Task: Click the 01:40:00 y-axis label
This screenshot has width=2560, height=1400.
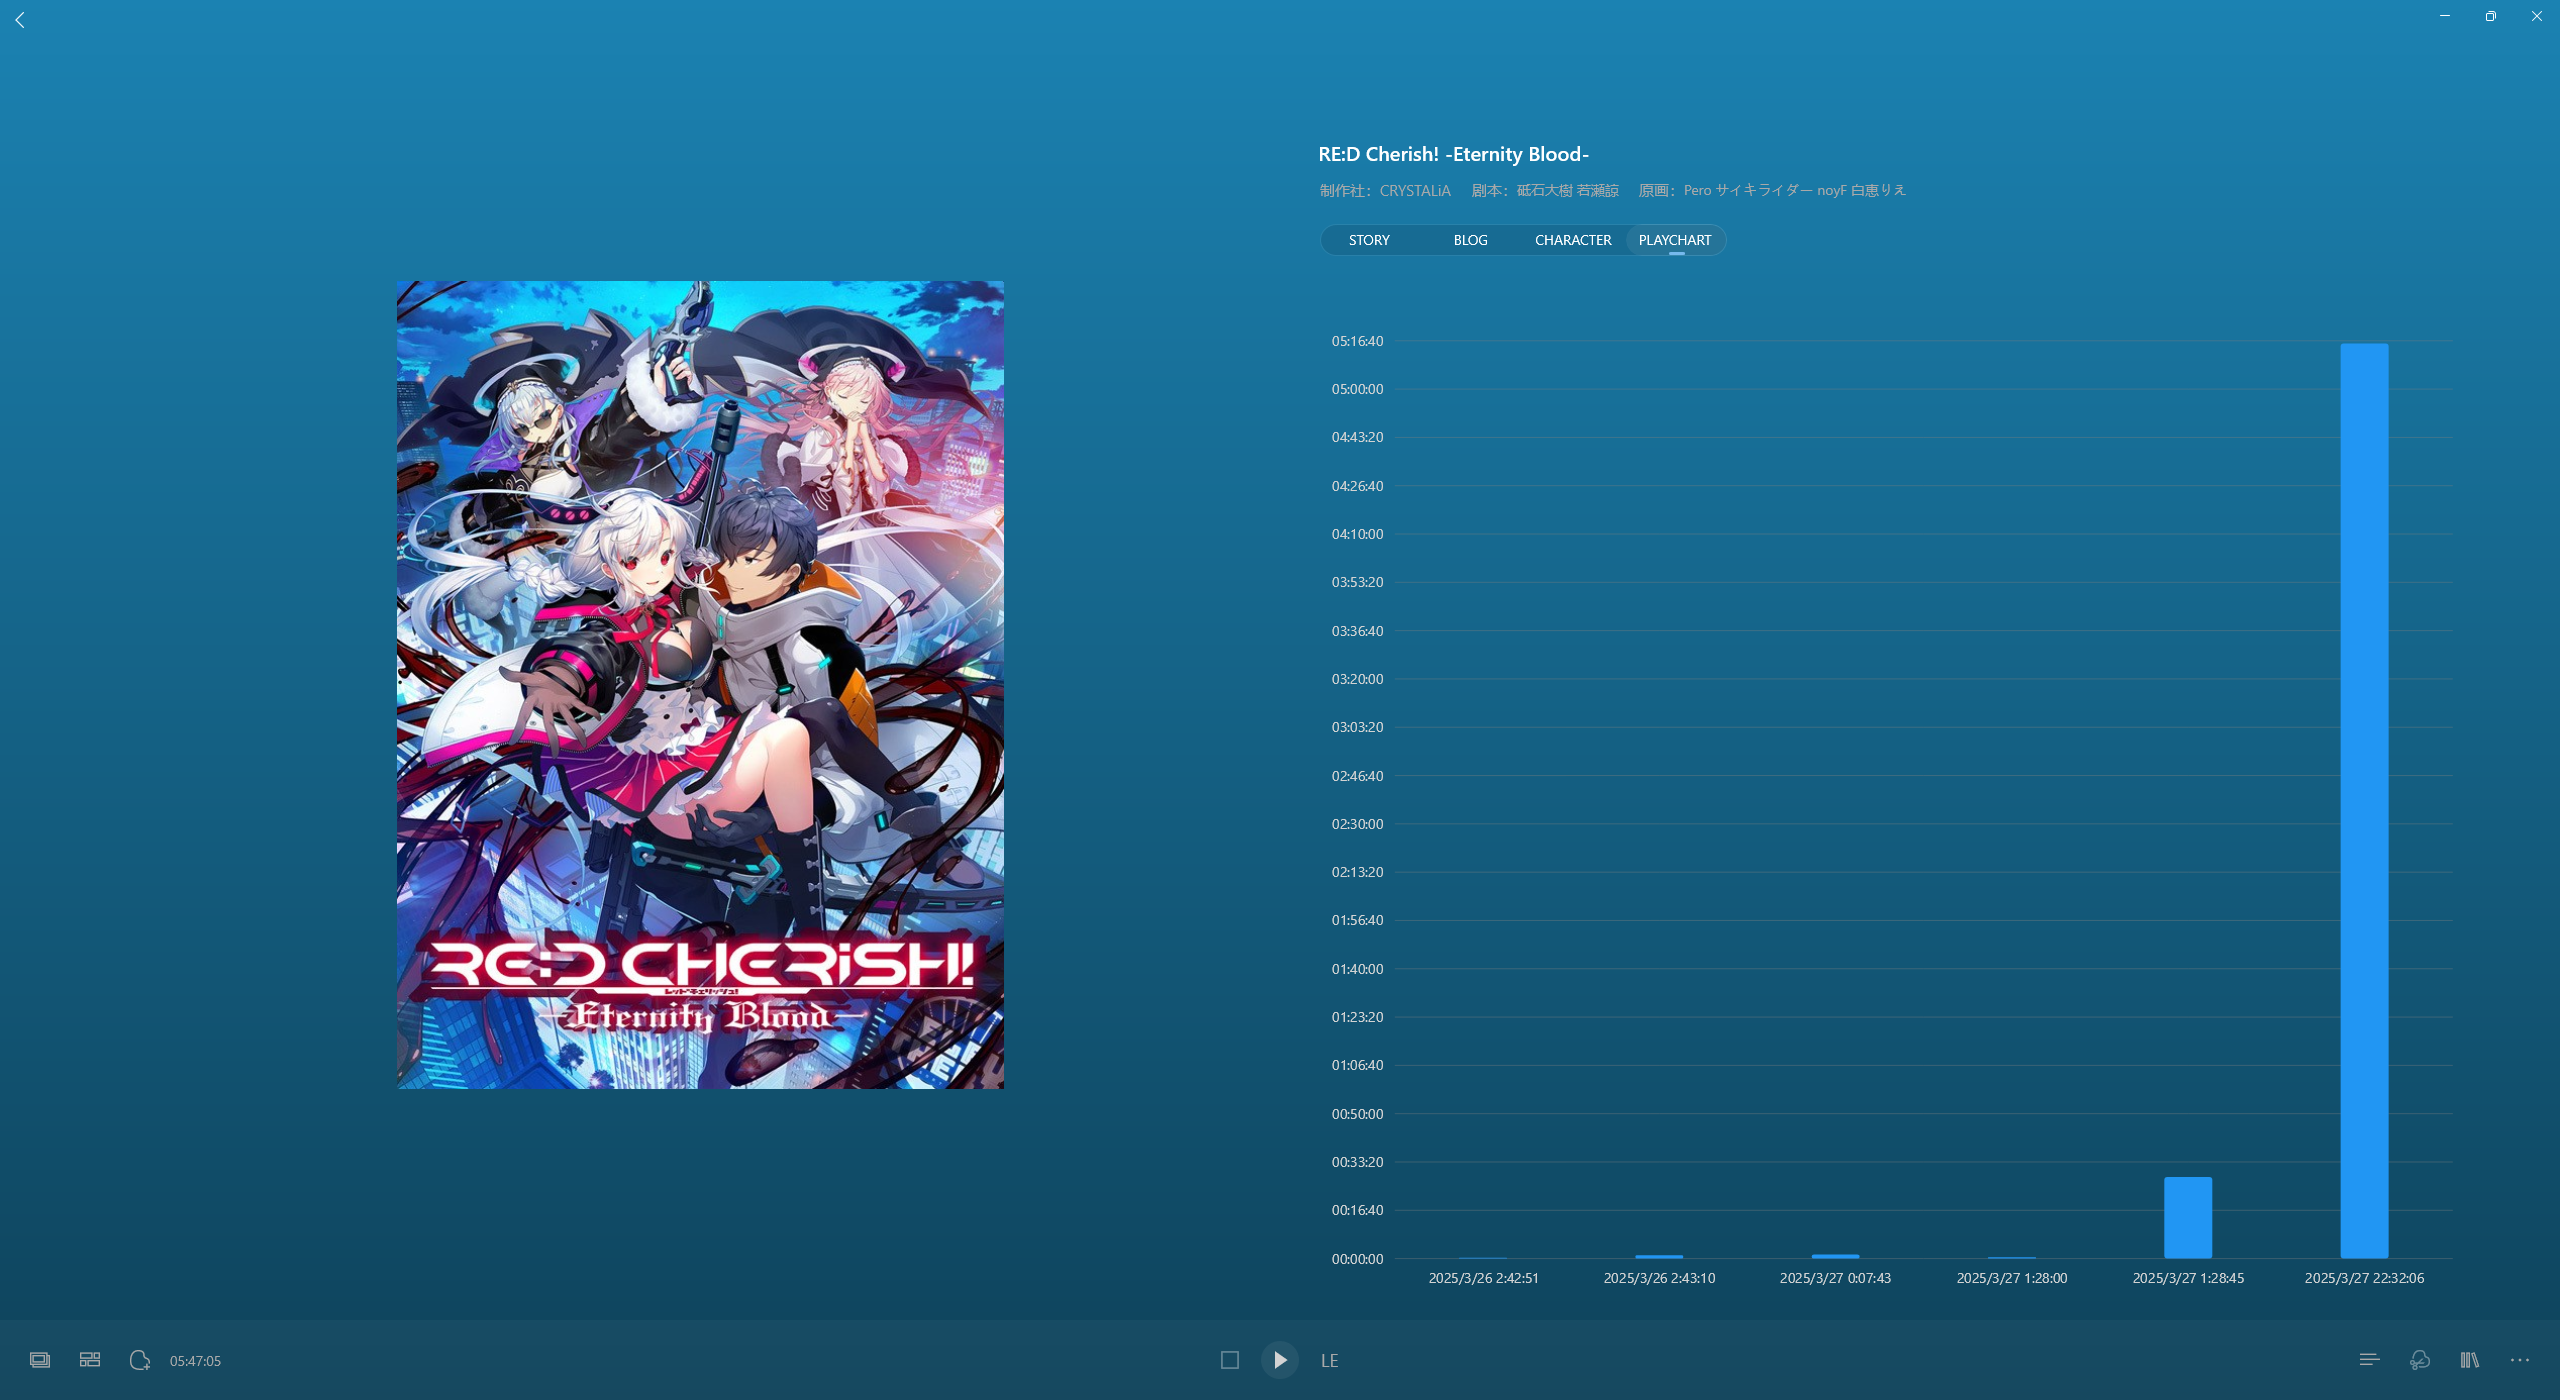Action: [x=1357, y=969]
